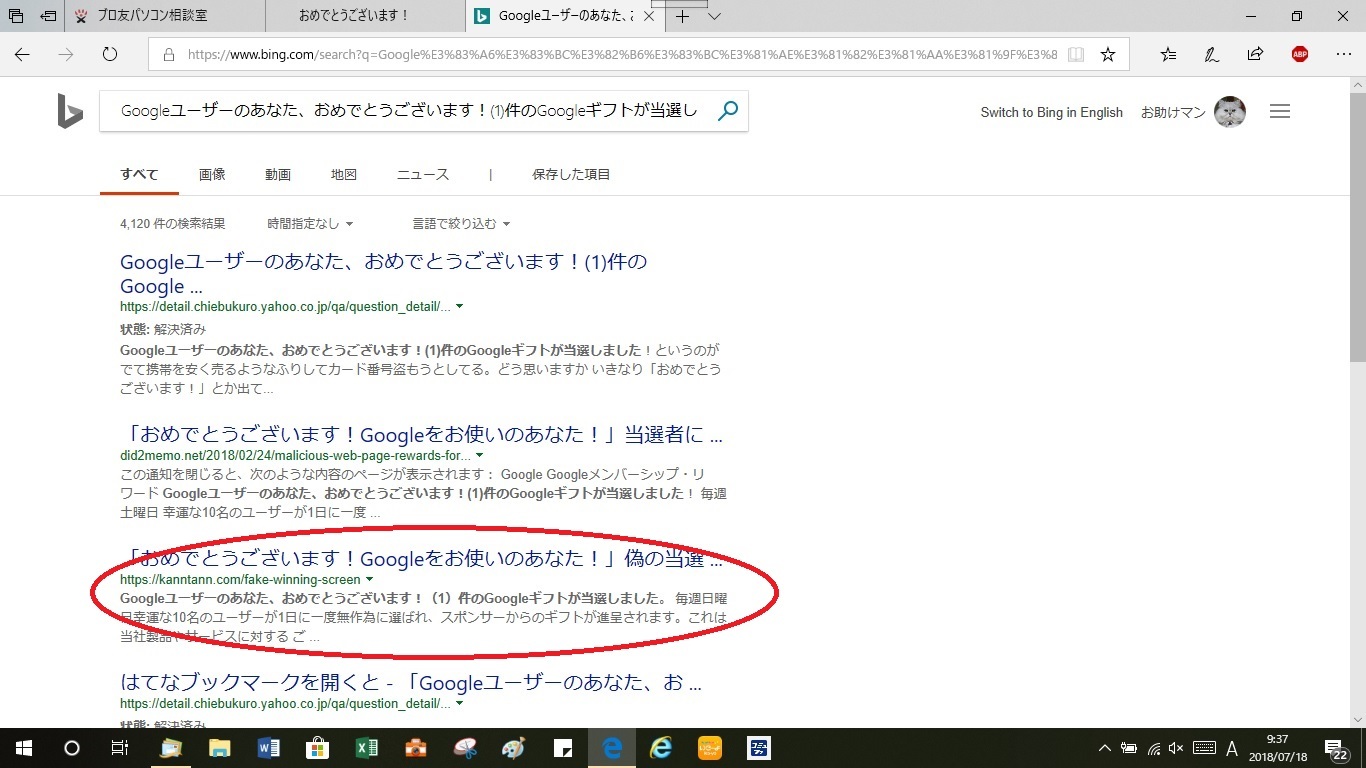1366x768 pixels.
Task: Click the Bing logo
Action: pyautogui.click(x=69, y=113)
